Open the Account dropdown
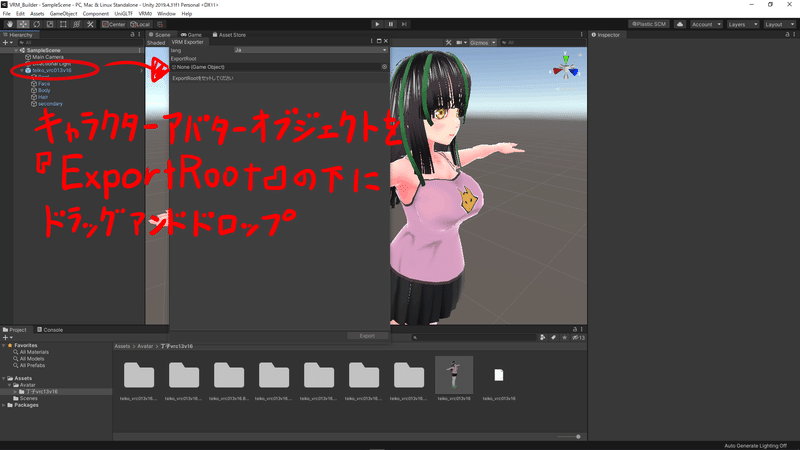 click(706, 24)
